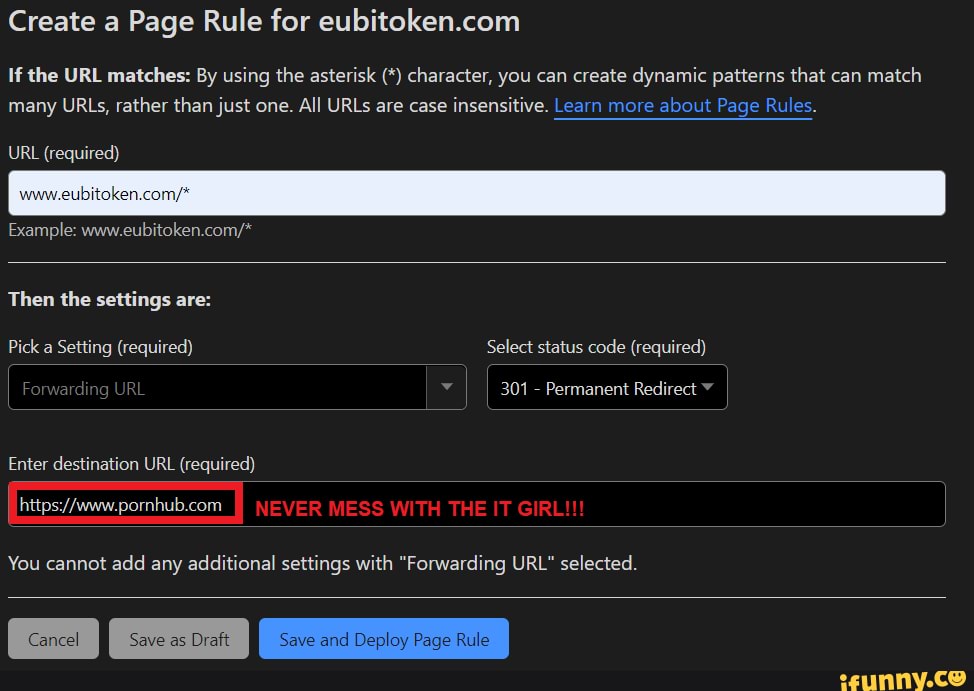Click the red-boxed https://www.pornhub.com text

(122, 504)
